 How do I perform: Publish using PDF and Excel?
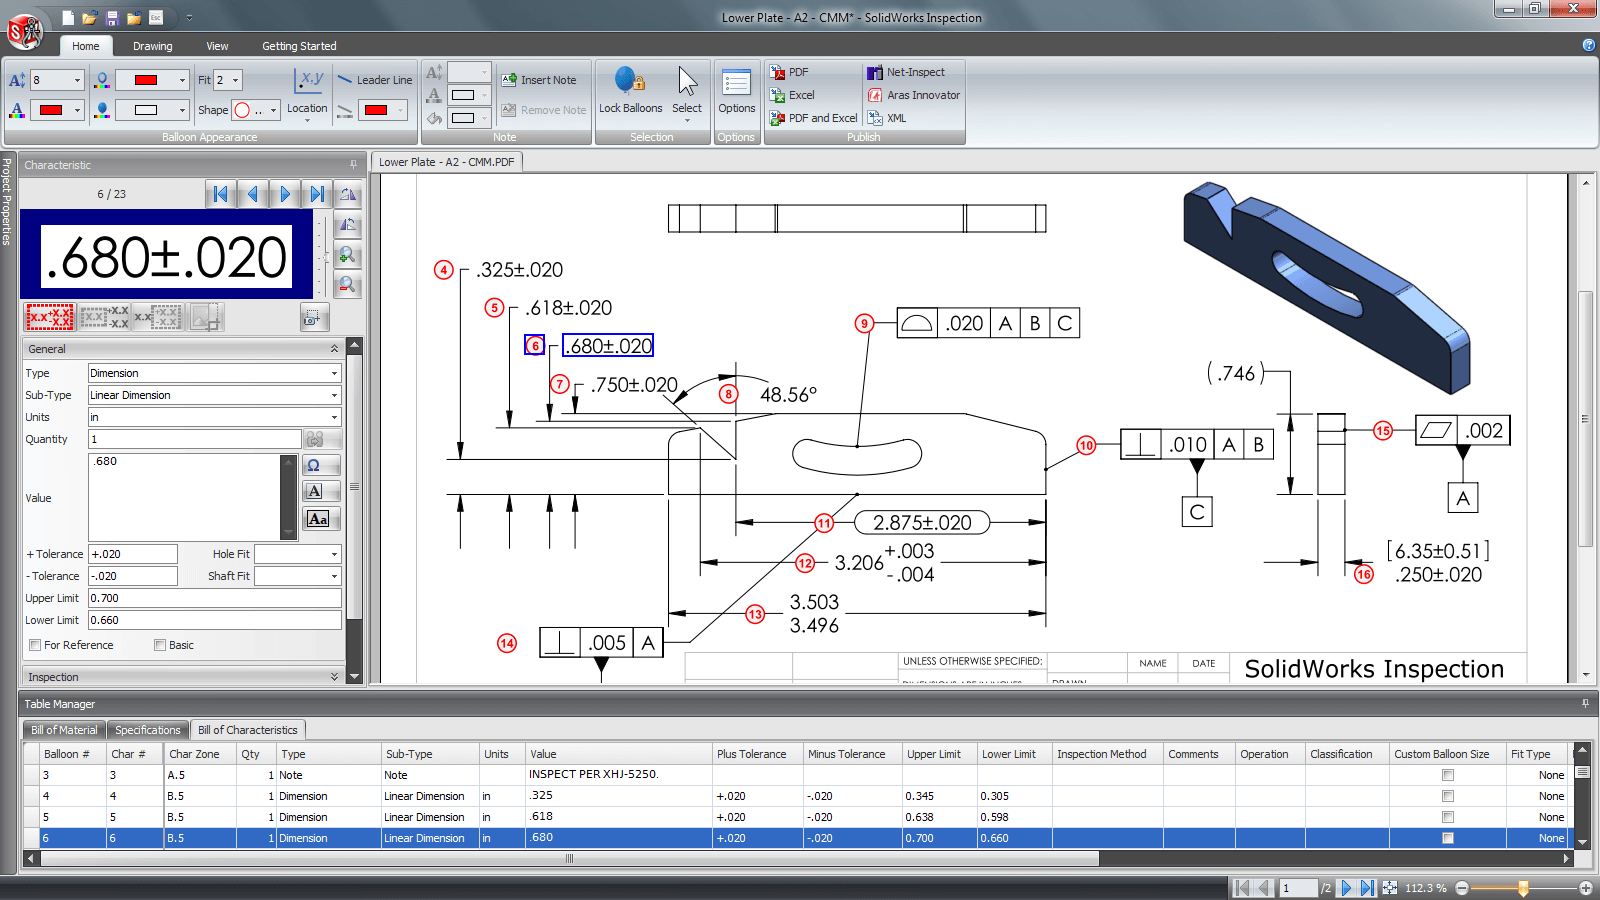pyautogui.click(x=813, y=118)
